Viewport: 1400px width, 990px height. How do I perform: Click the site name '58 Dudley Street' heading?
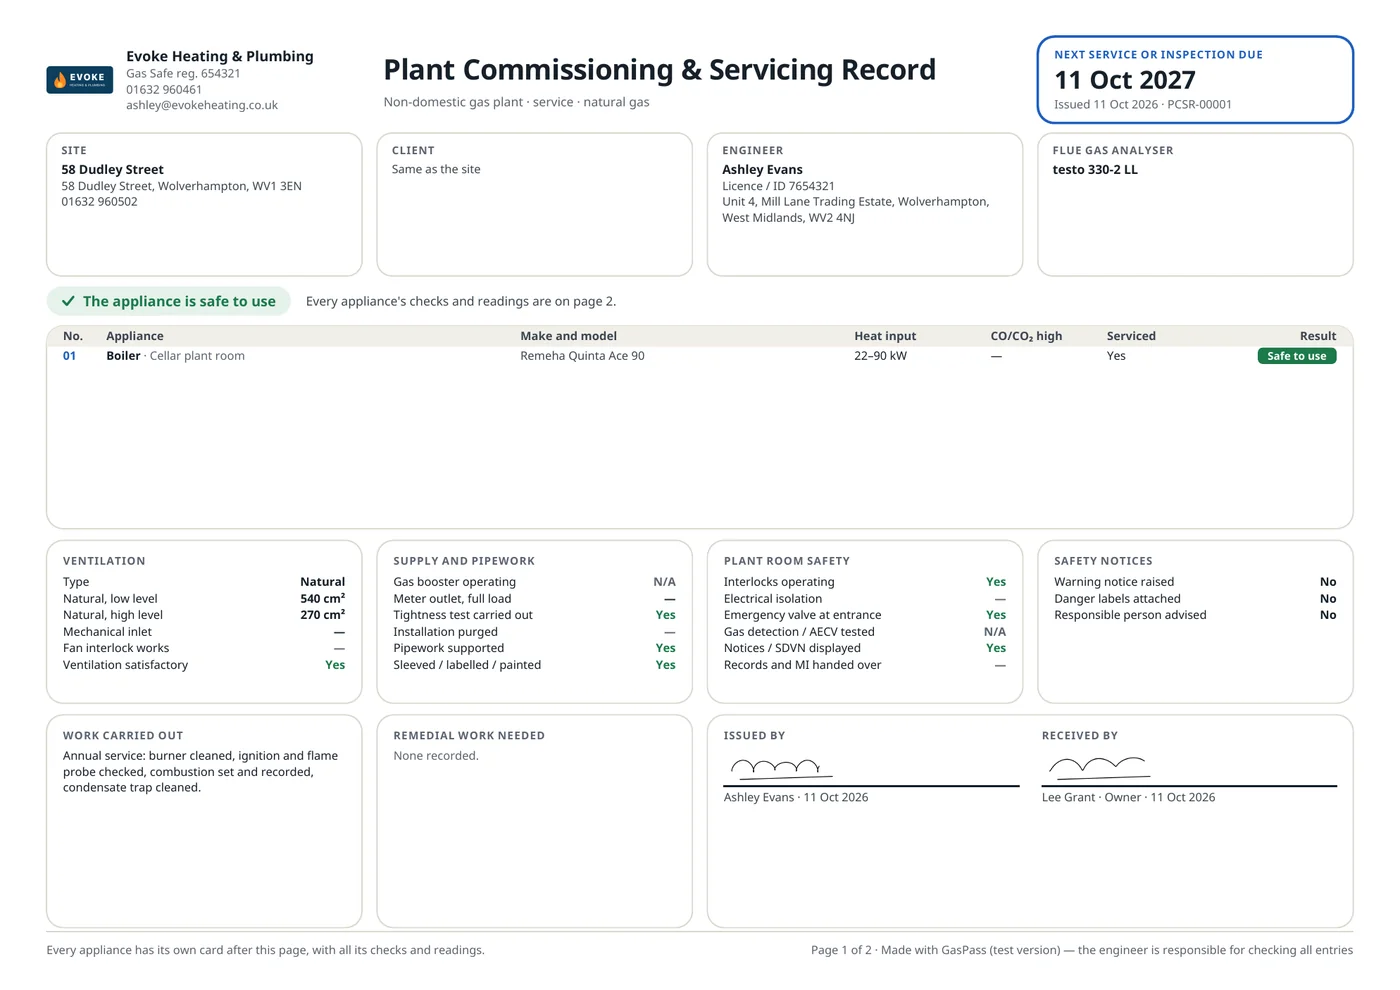pyautogui.click(x=112, y=170)
